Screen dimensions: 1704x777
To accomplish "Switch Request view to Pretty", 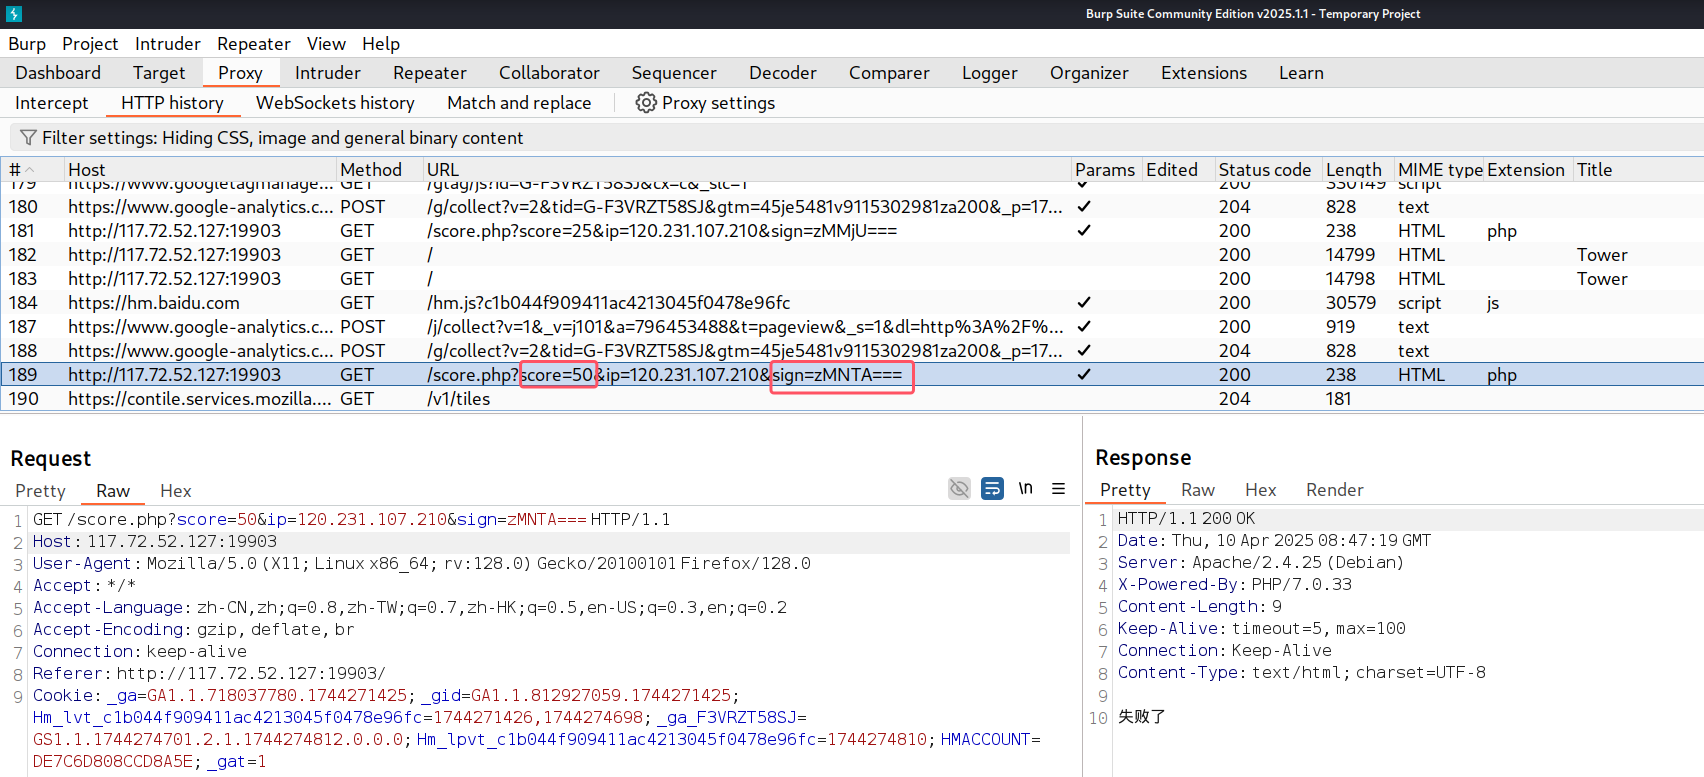I will [x=40, y=491].
